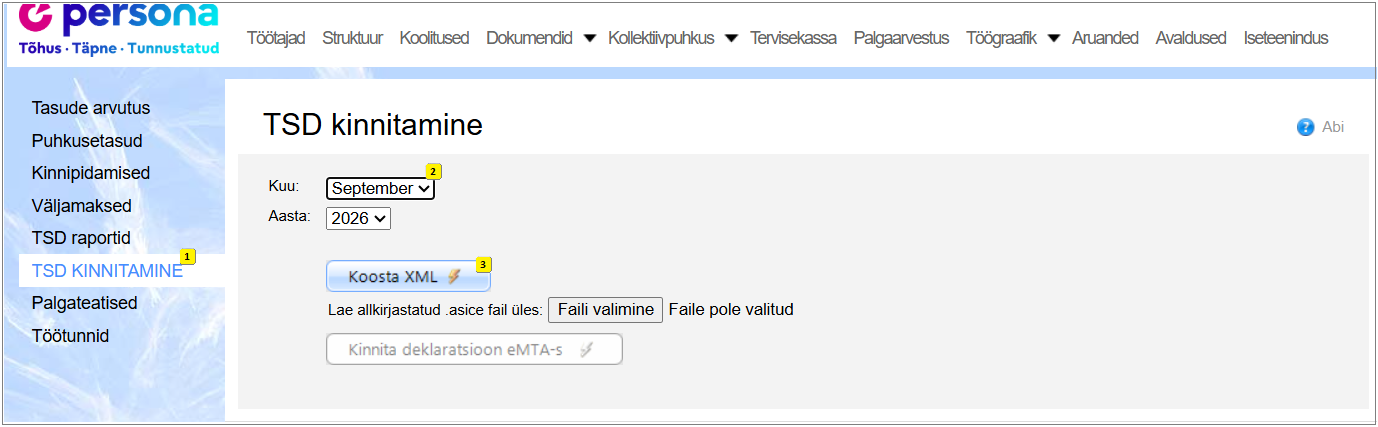Select TSD KINNITAMINE sidebar item
The height and width of the screenshot is (427, 1378).
[x=107, y=271]
